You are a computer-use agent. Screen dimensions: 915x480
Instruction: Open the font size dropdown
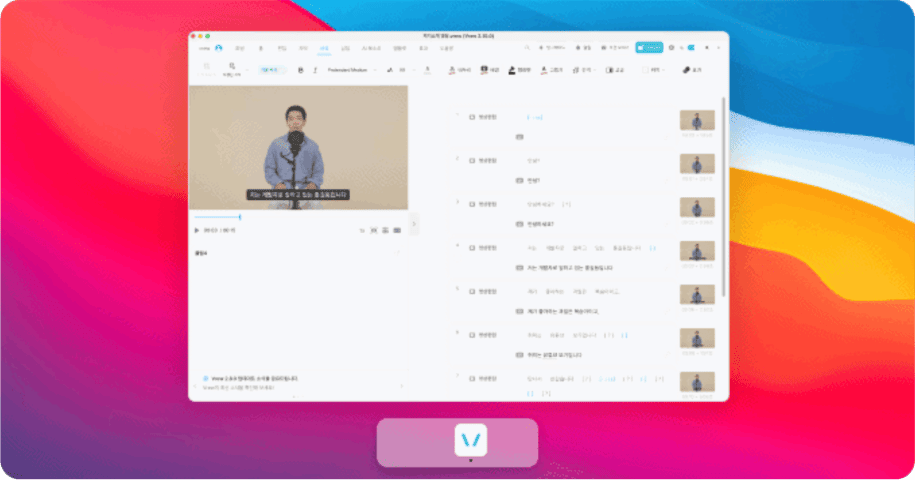click(407, 70)
